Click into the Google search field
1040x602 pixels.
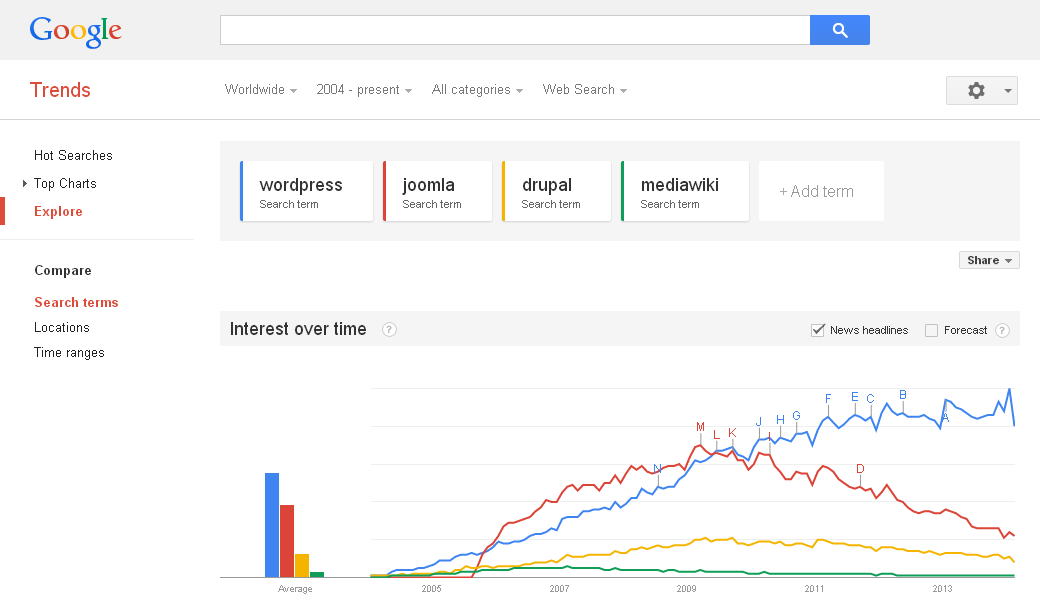tap(515, 30)
